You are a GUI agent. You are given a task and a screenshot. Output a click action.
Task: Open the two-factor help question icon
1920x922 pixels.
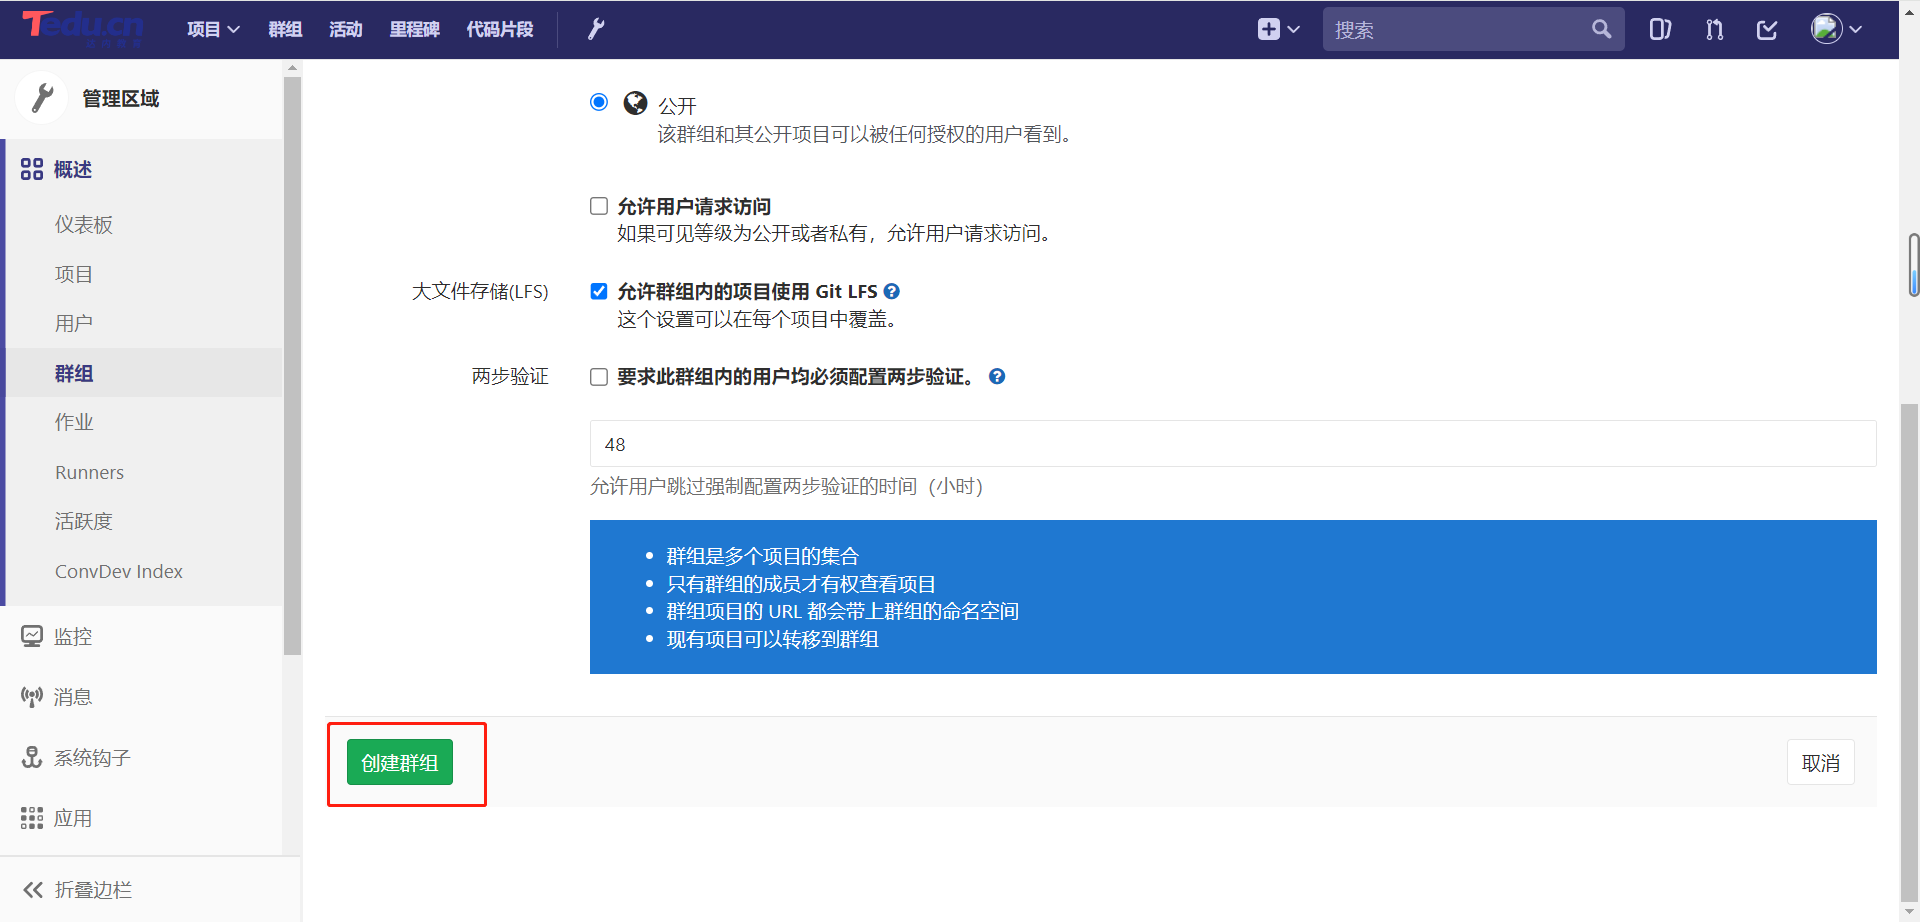997,376
